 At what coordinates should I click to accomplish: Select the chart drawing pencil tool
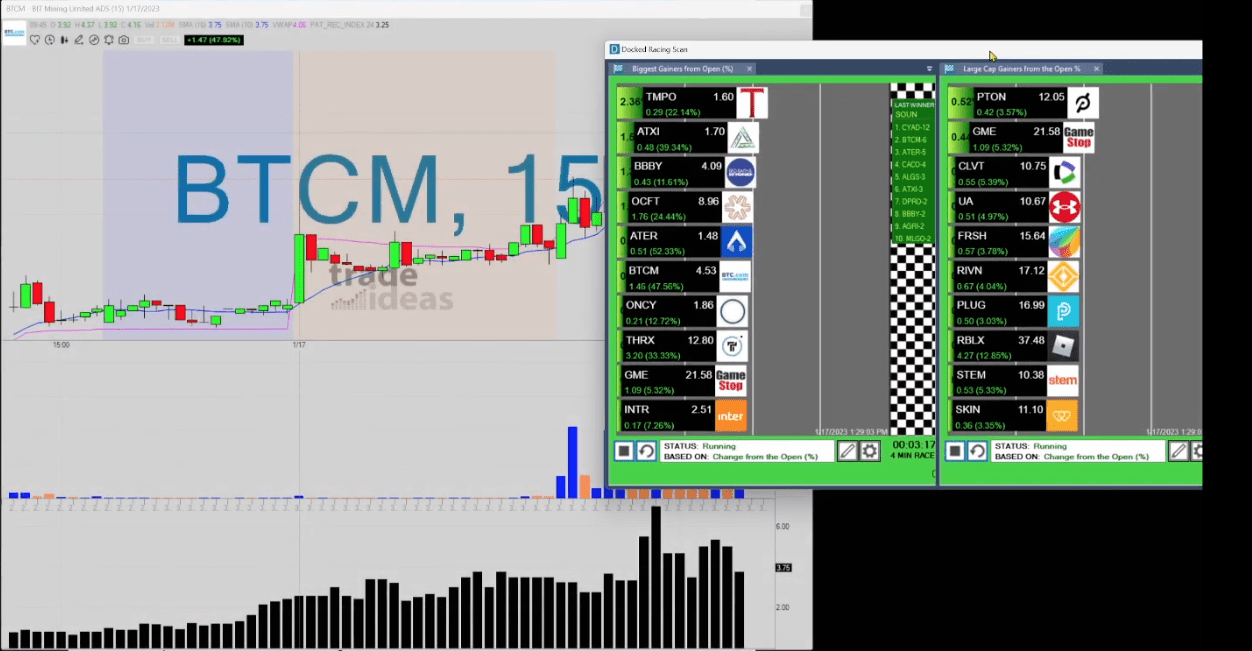(x=79, y=40)
